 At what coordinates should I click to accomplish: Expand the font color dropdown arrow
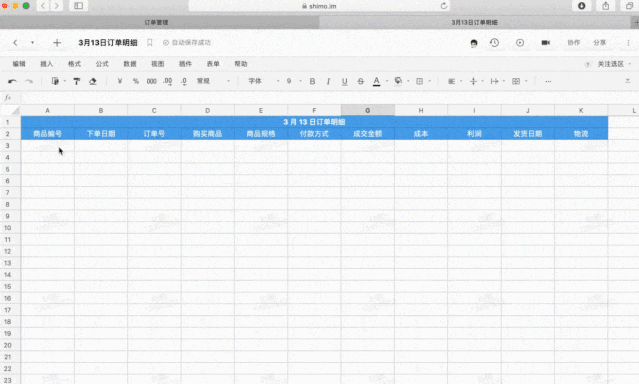coord(387,81)
